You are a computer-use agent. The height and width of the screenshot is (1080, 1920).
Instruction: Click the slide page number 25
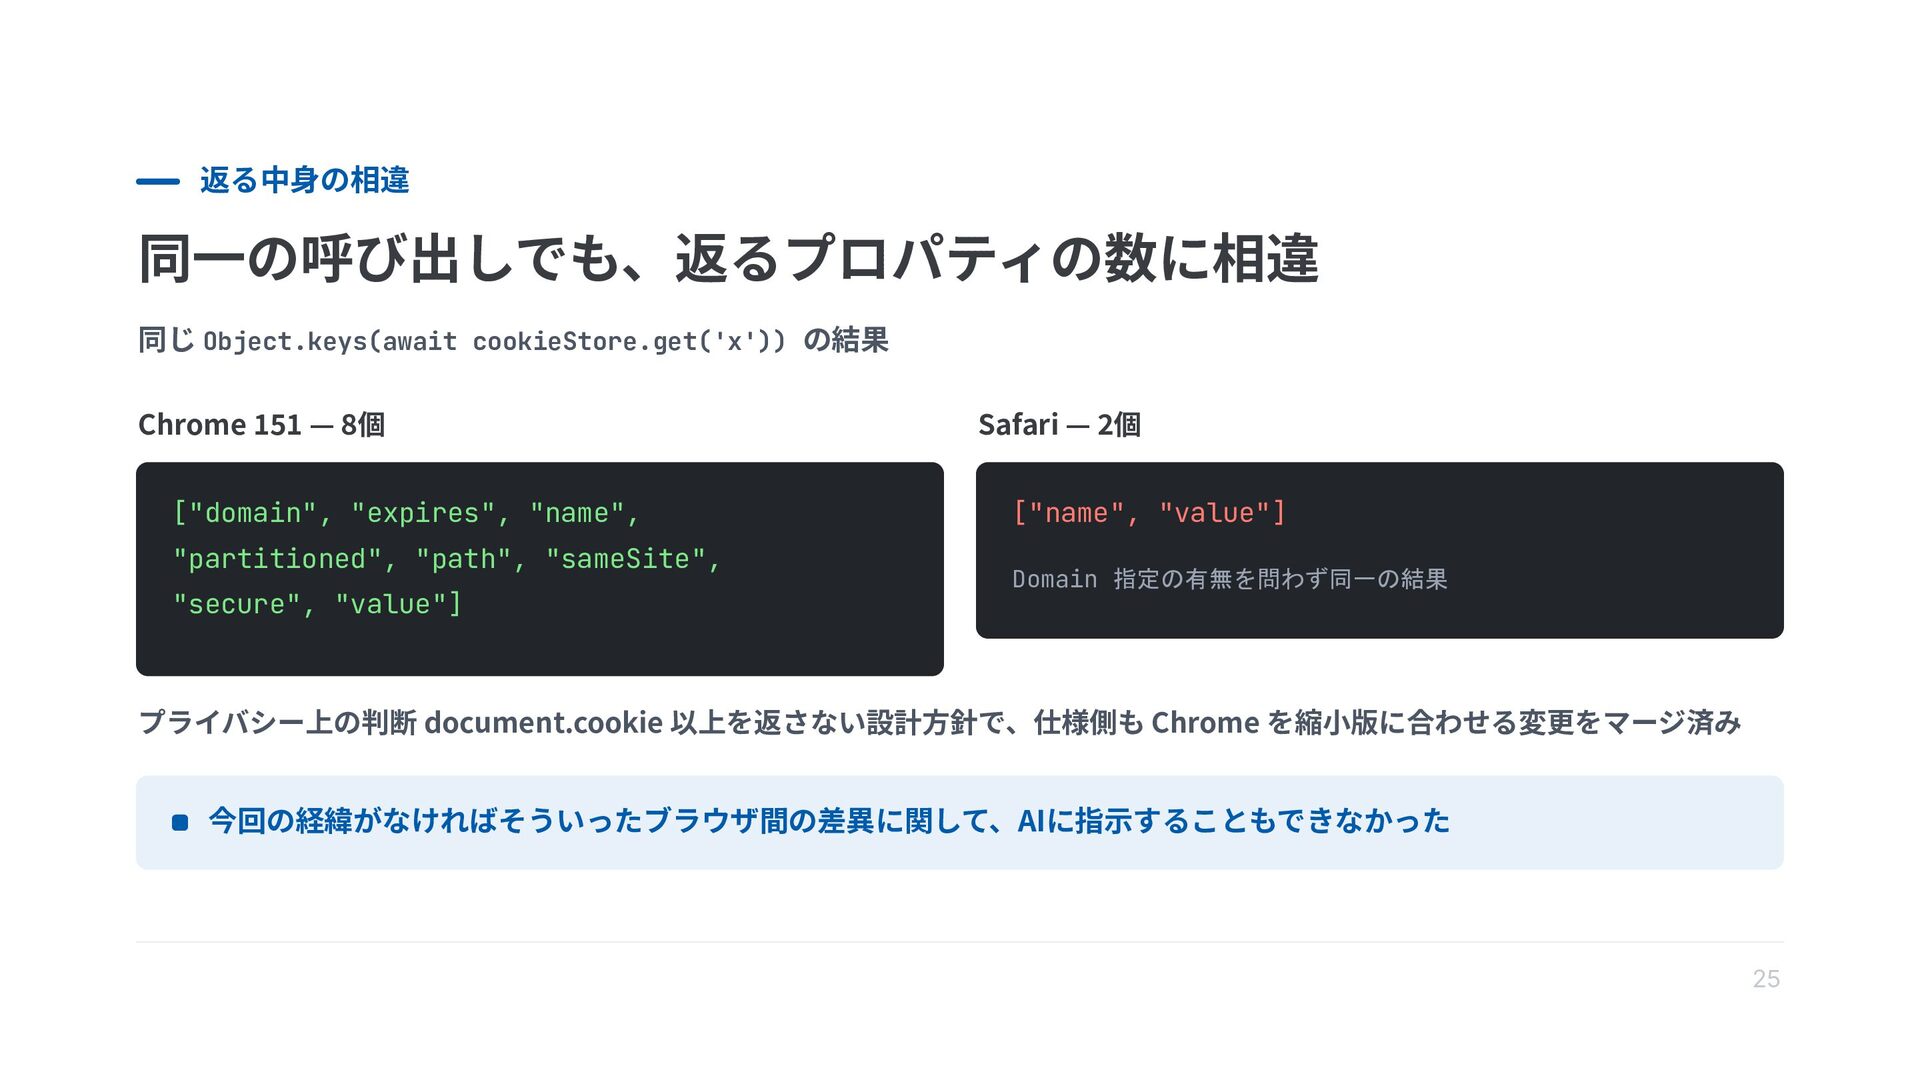[1766, 979]
